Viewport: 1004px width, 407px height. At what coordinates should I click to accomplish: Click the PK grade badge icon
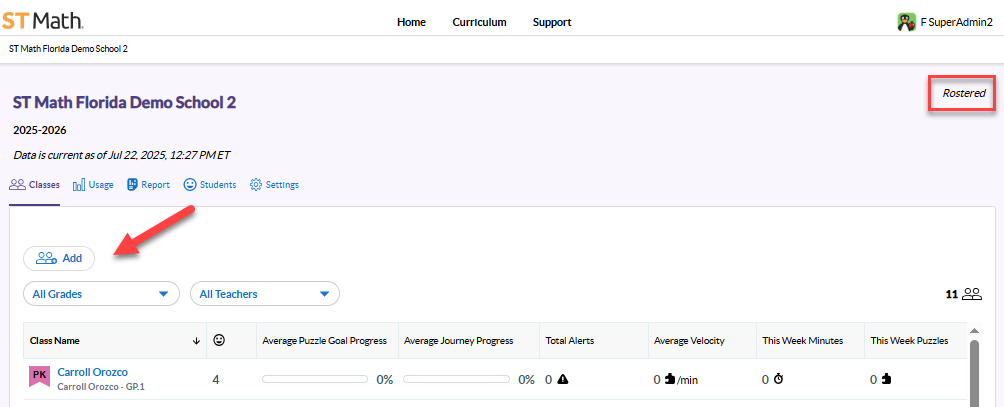[39, 376]
